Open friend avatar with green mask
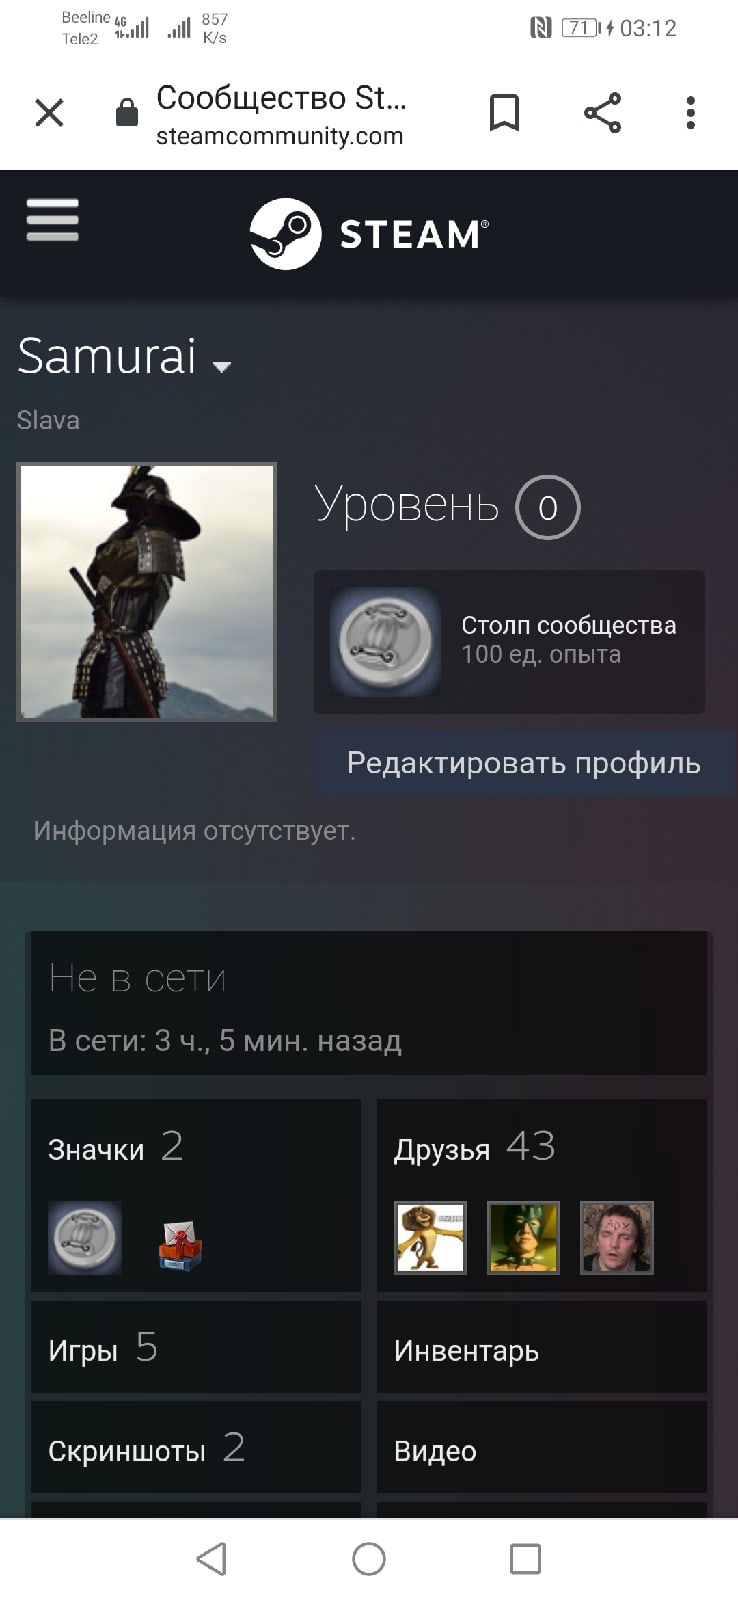The image size is (738, 1600). click(x=523, y=1238)
